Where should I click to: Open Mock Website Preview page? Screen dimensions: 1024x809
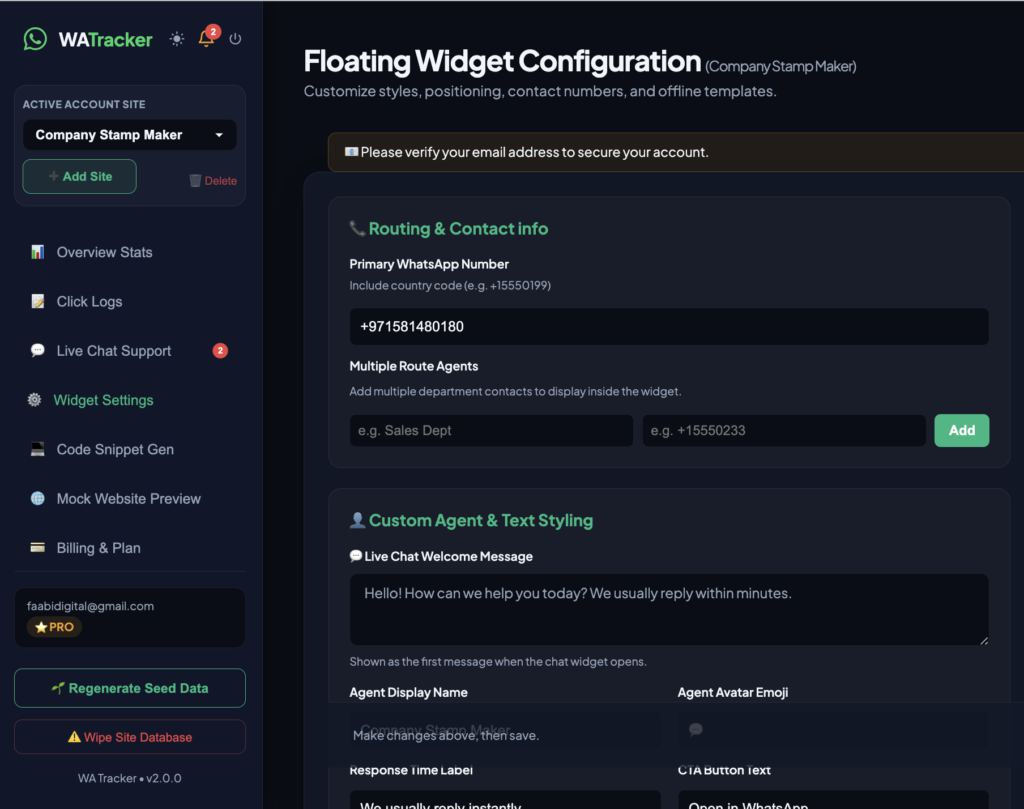click(x=129, y=498)
